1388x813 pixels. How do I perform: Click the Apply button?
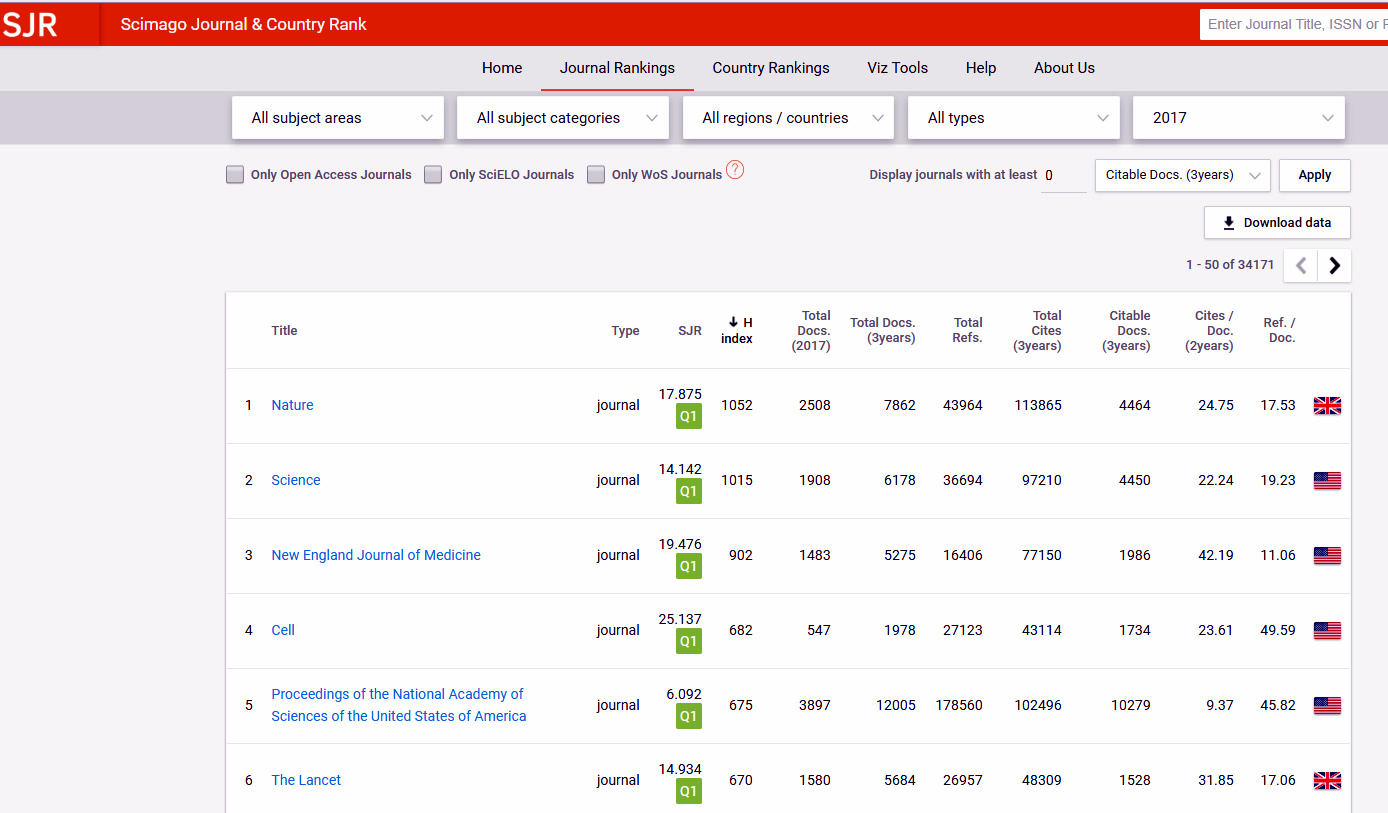click(x=1314, y=175)
